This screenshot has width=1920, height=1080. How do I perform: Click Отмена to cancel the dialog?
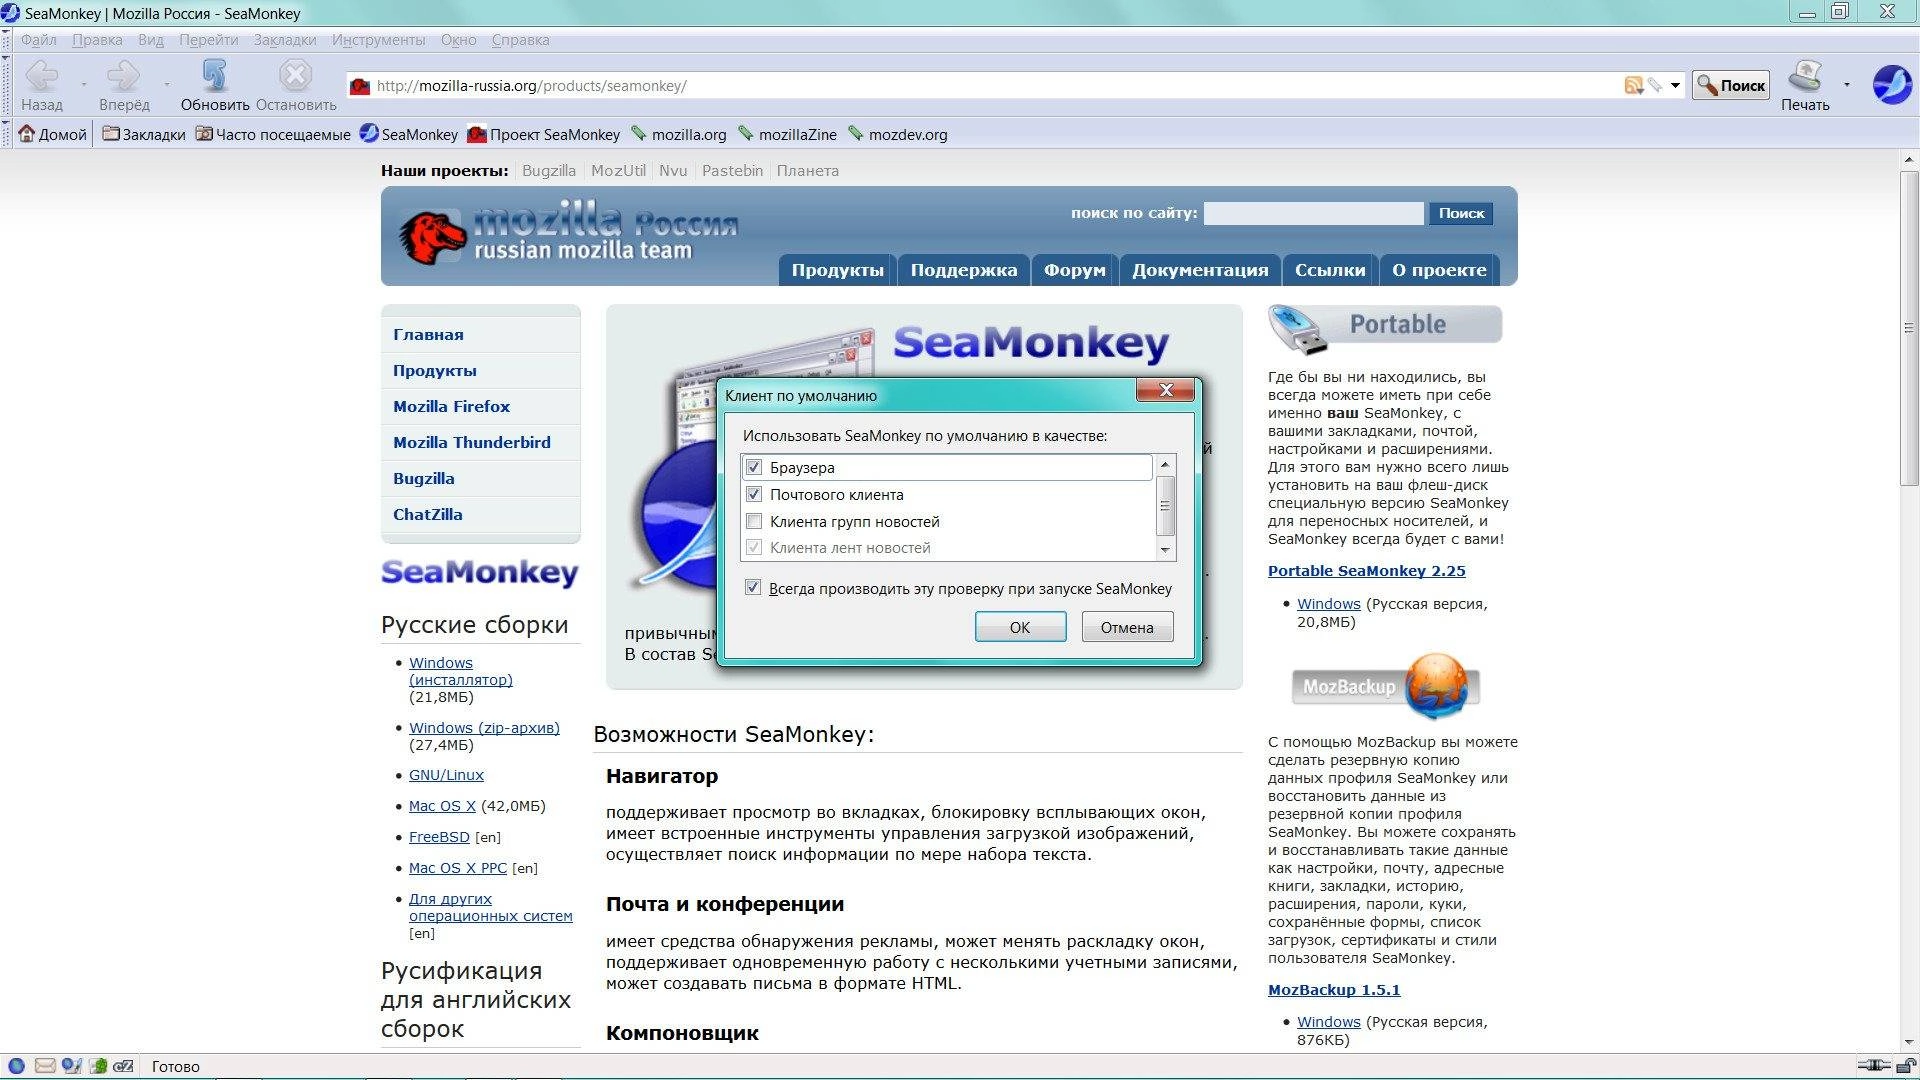[1127, 627]
